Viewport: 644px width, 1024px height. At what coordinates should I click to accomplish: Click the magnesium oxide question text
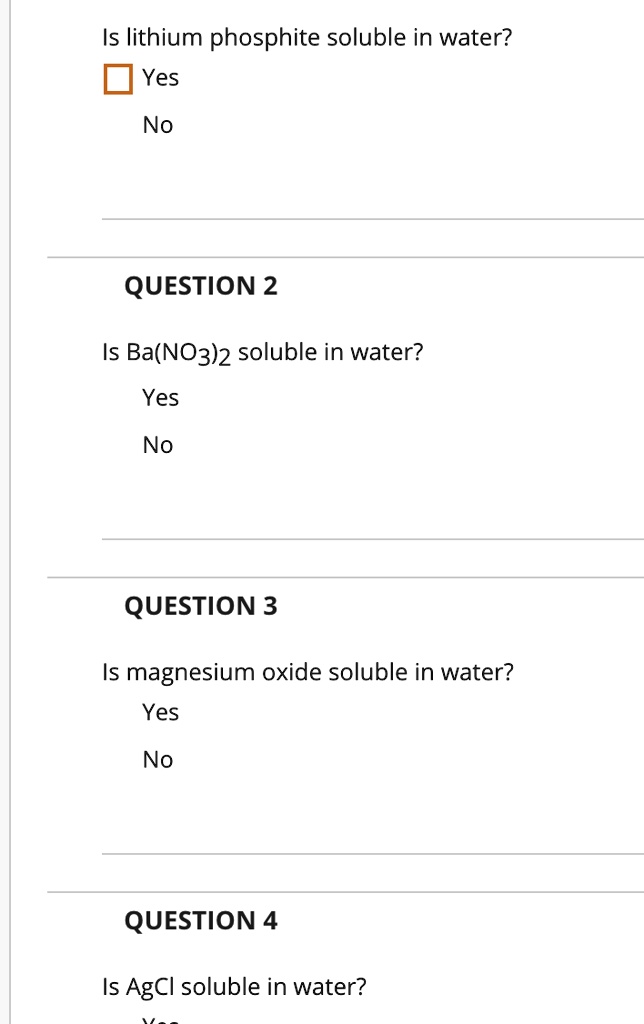point(308,671)
